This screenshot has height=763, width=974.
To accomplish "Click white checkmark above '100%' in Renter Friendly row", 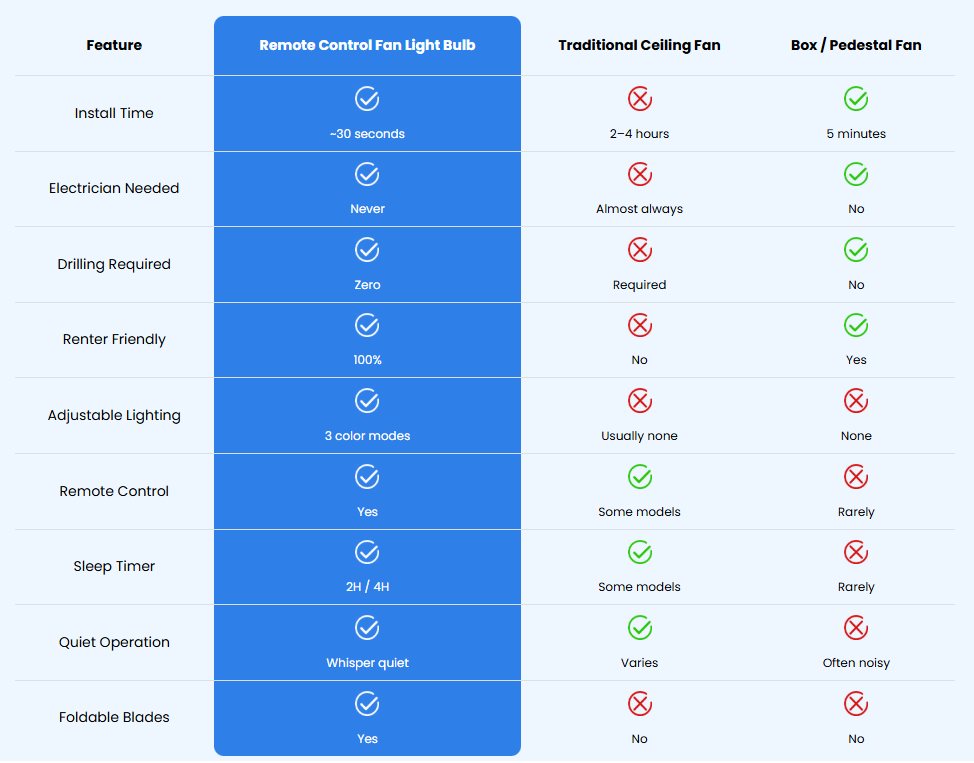I will pyautogui.click(x=367, y=326).
